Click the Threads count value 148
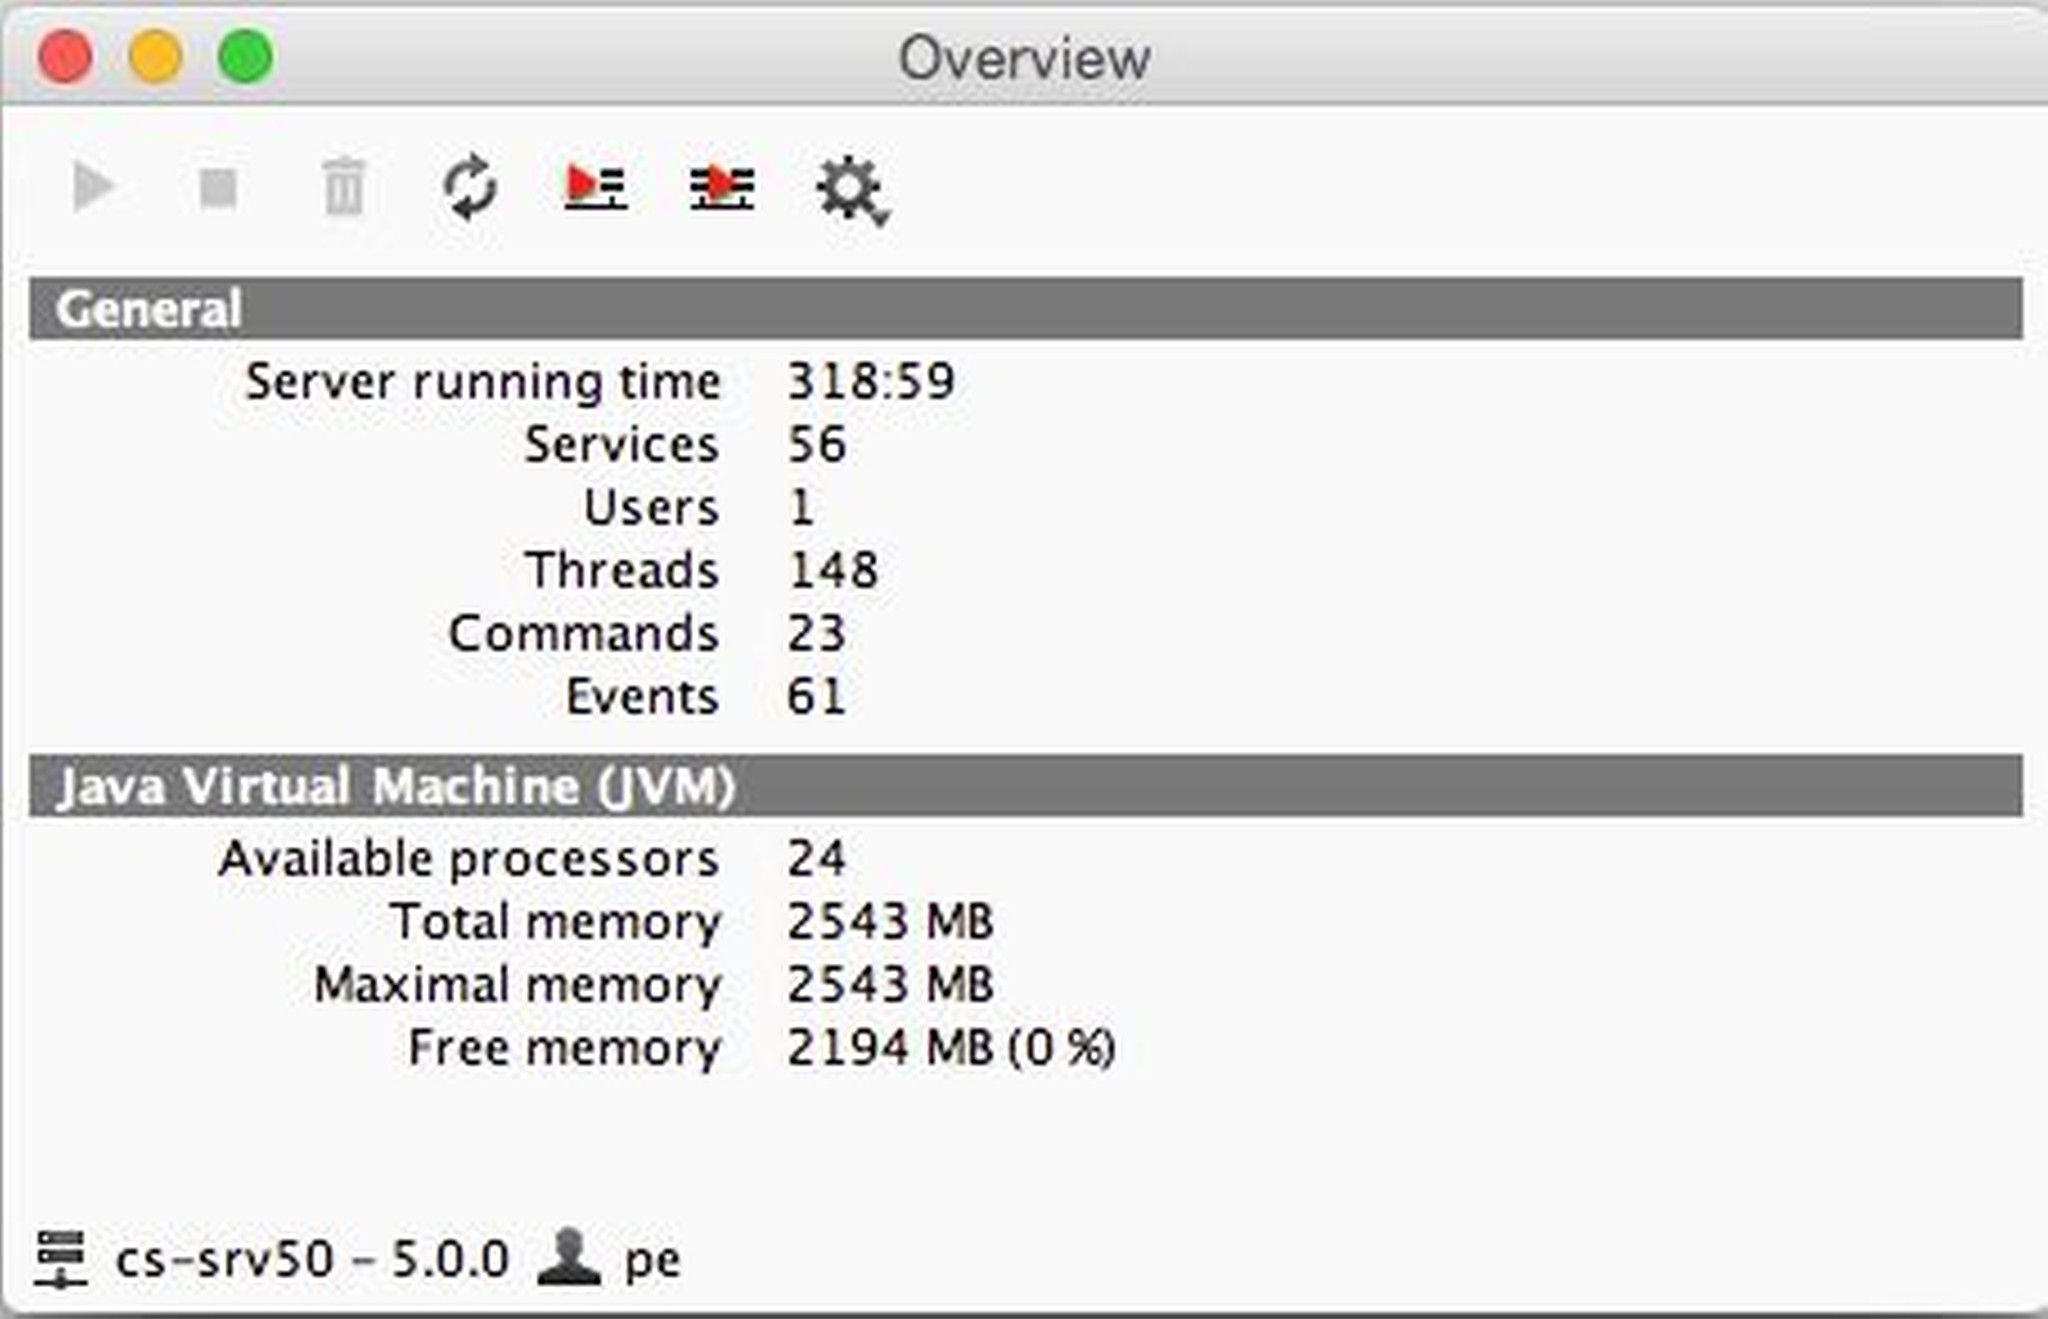Viewport: 2048px width, 1319px height. 833,570
